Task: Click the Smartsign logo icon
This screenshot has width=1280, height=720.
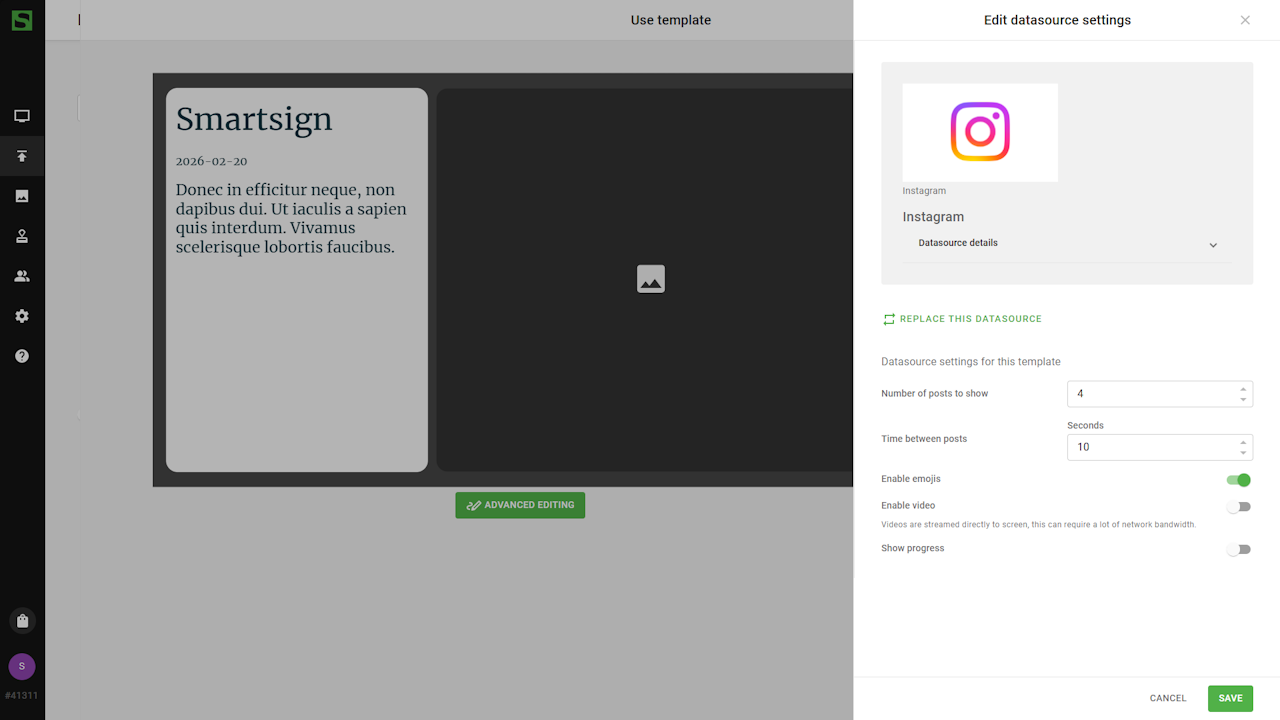Action: click(22, 20)
